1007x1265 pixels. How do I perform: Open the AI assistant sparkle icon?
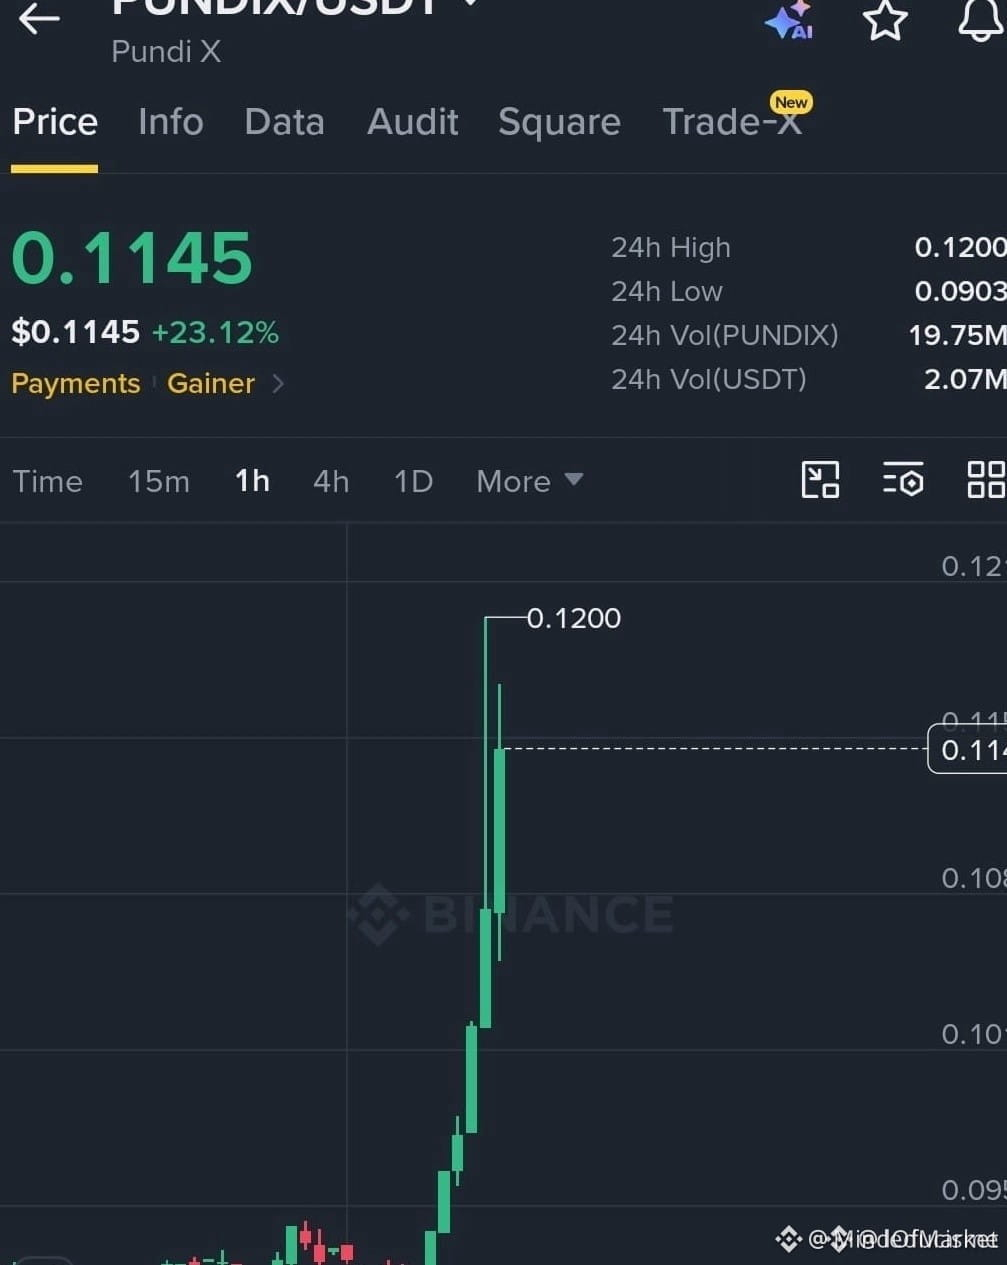coord(790,20)
